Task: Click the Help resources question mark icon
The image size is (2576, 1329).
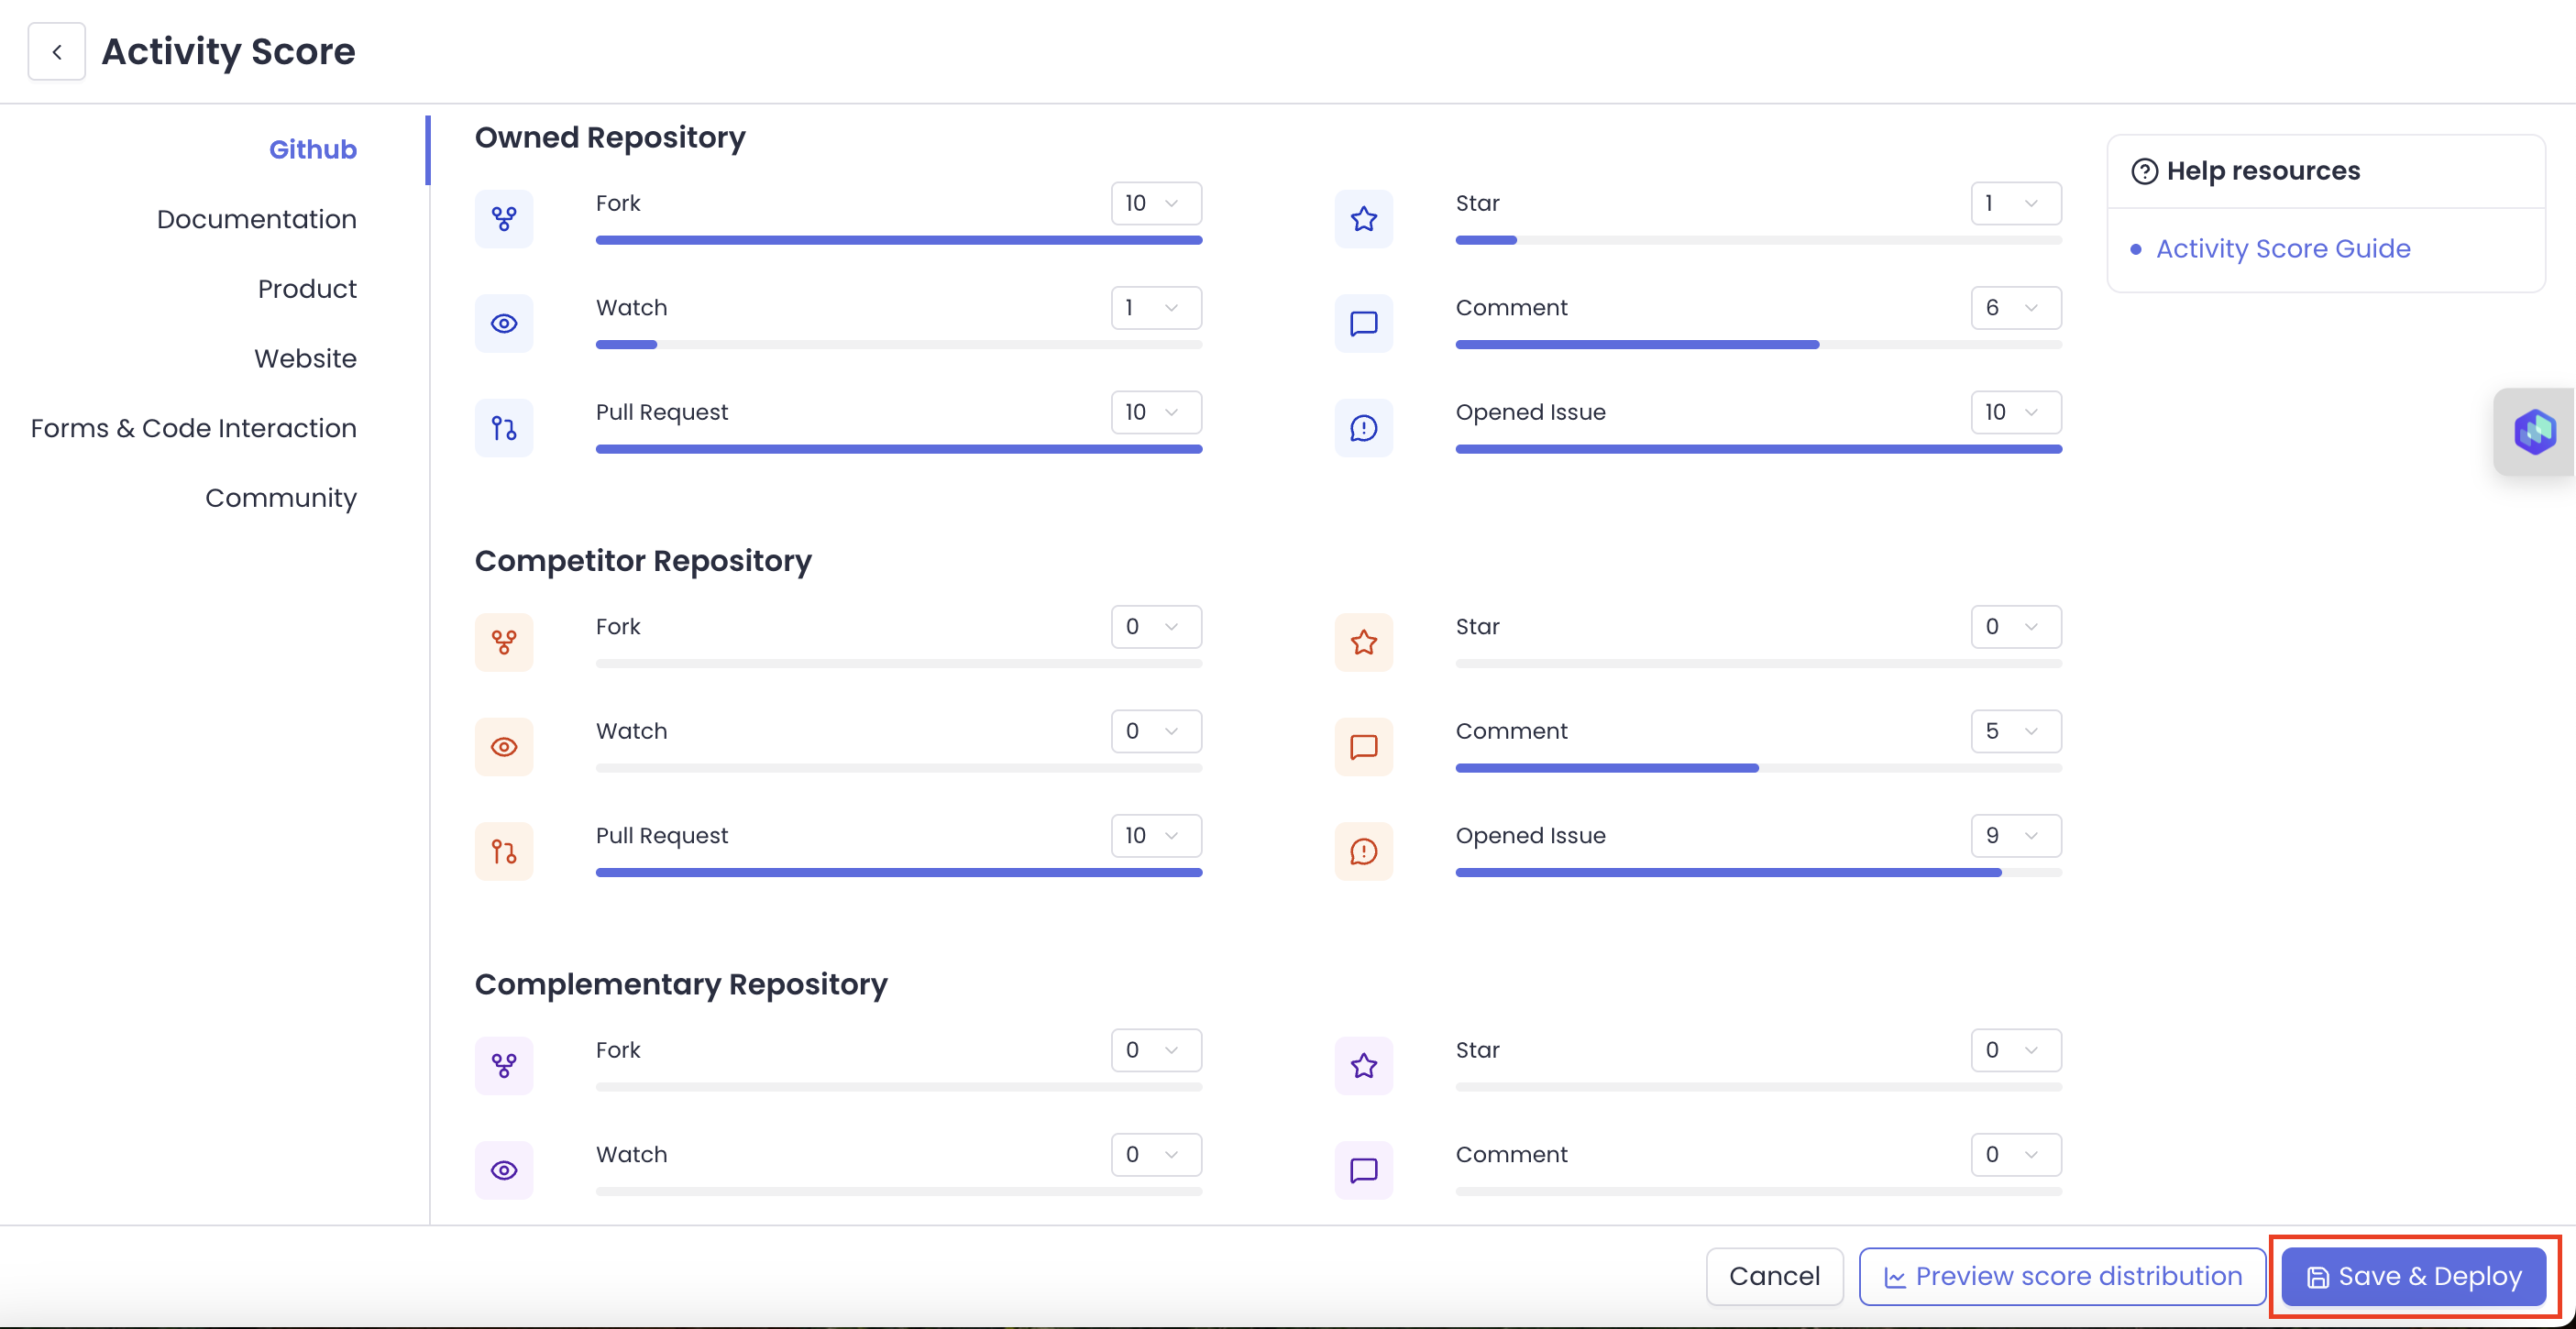Action: click(2144, 172)
